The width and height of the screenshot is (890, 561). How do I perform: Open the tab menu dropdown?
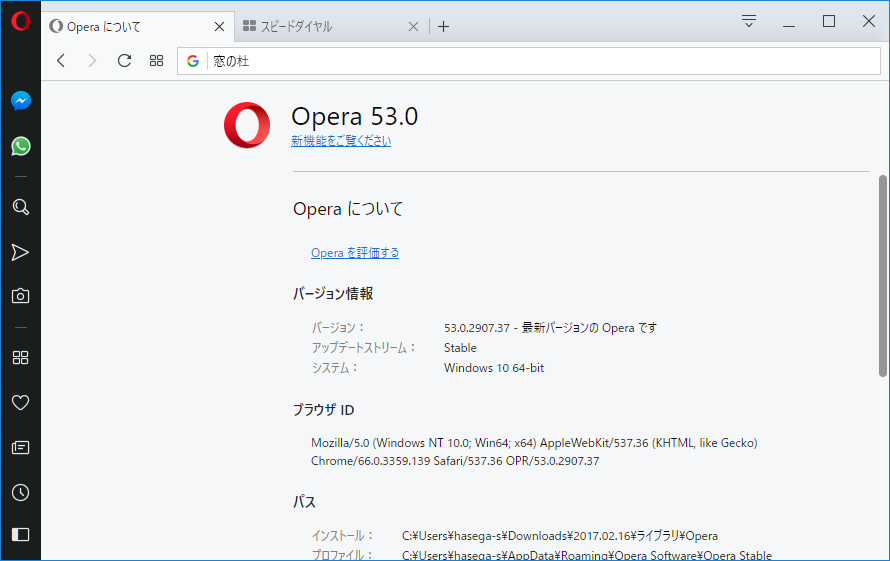coord(749,22)
